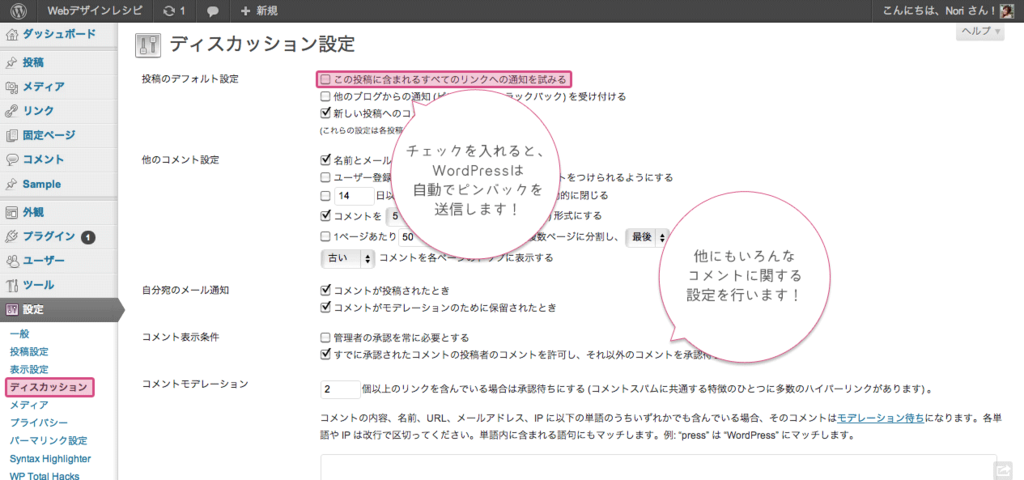Screen dimensions: 1024x480
Task: Go to 一般 general settings
Action: 20,334
